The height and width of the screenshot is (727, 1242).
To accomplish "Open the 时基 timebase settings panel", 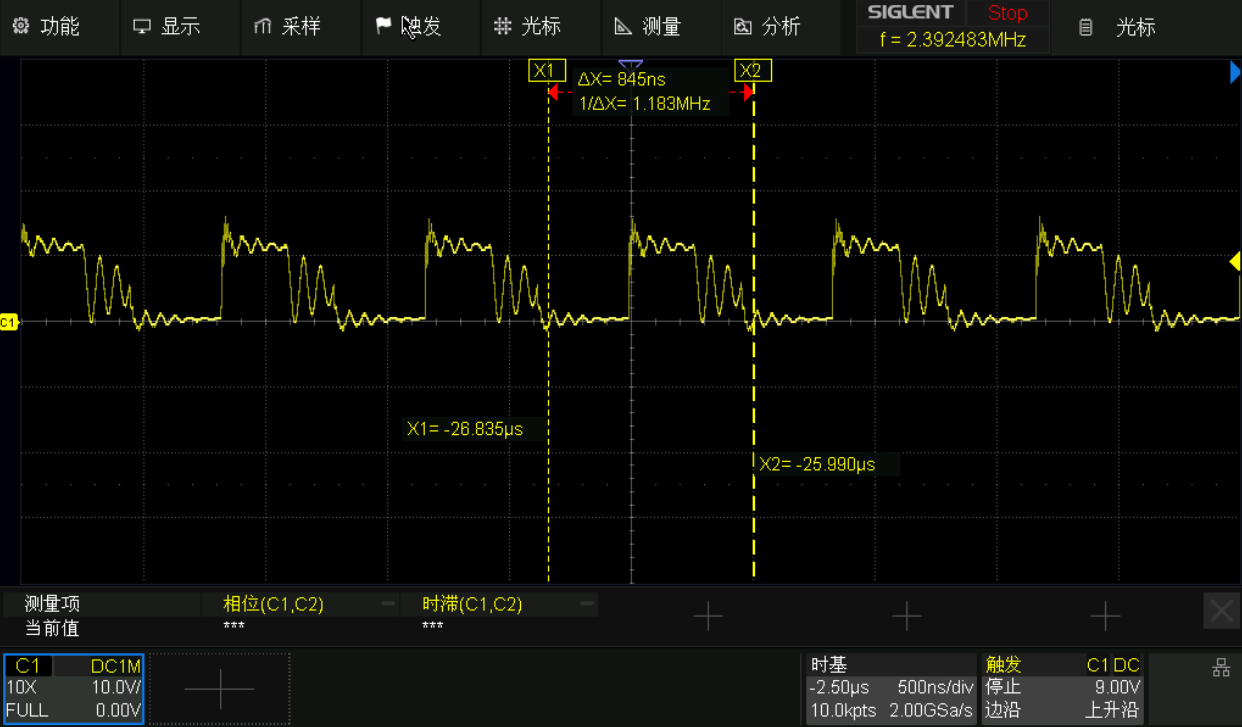I will tap(890, 689).
